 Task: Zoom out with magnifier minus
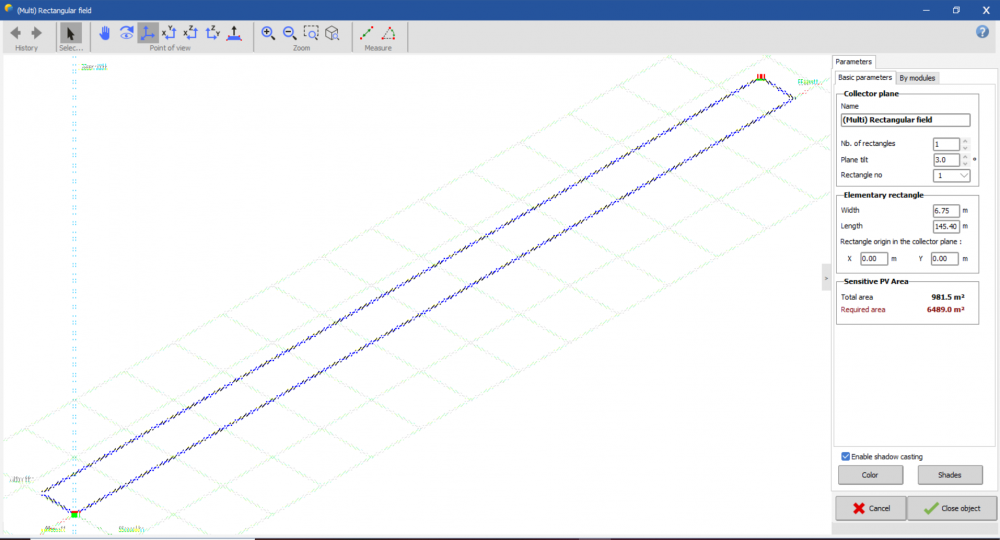290,33
